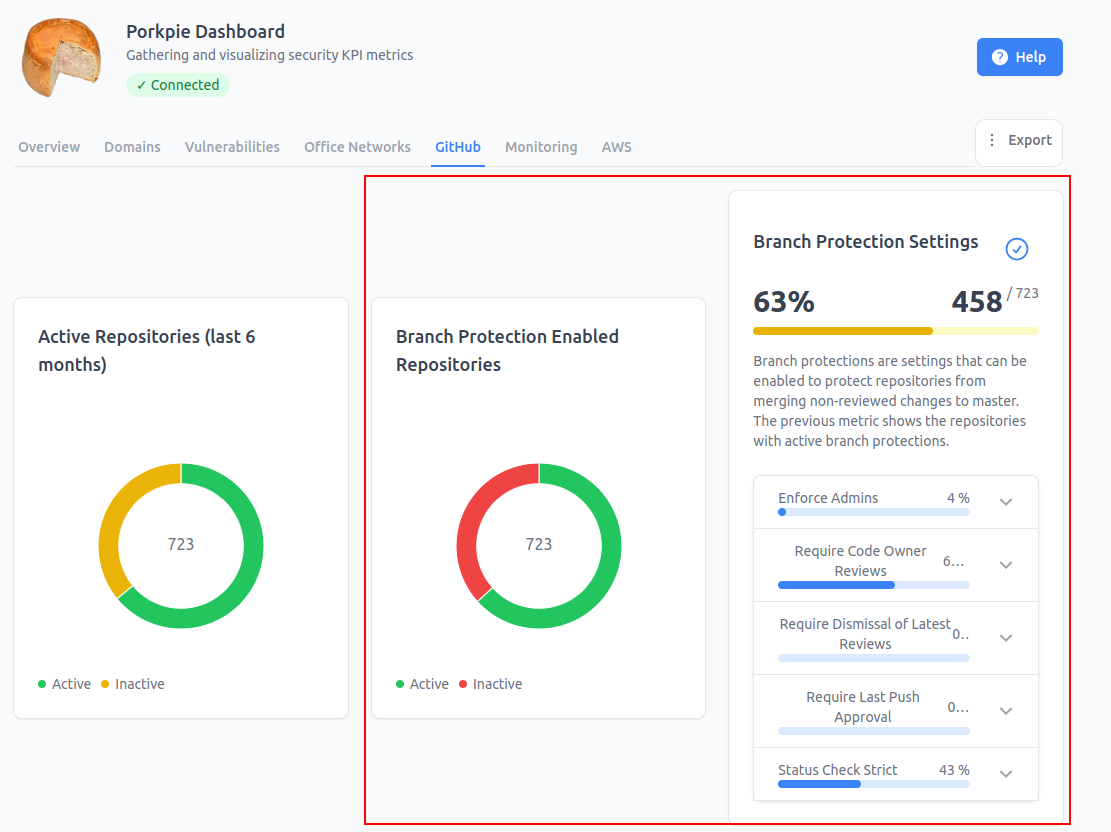Toggle green Active legend in Active Repositories chart

[64, 684]
